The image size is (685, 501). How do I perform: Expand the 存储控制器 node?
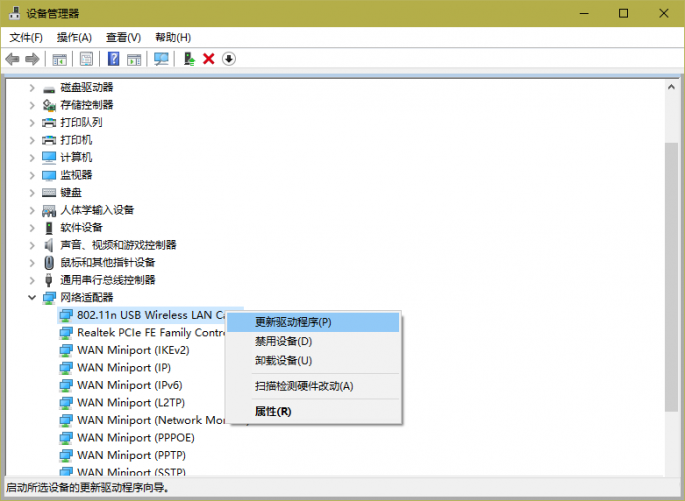tap(32, 105)
